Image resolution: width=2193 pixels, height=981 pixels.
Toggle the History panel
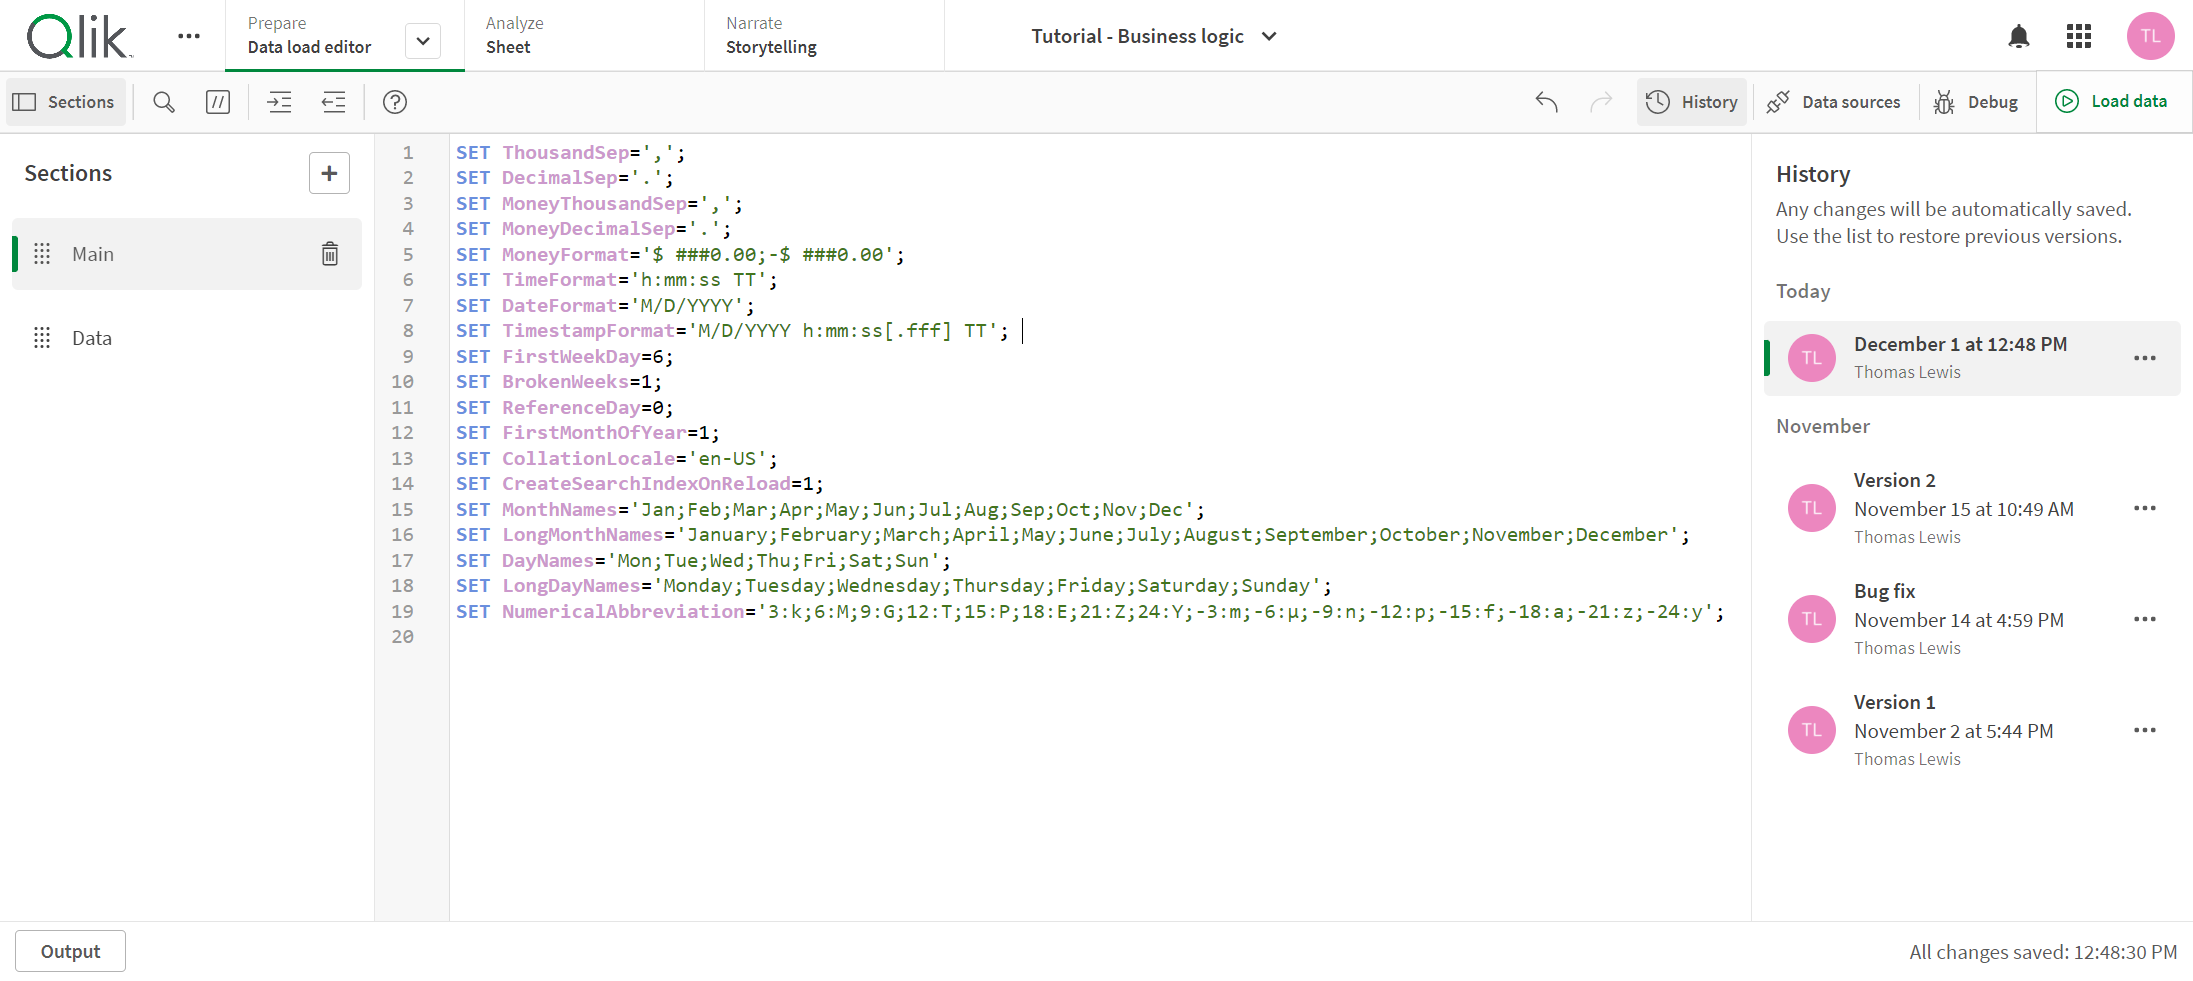click(x=1692, y=102)
